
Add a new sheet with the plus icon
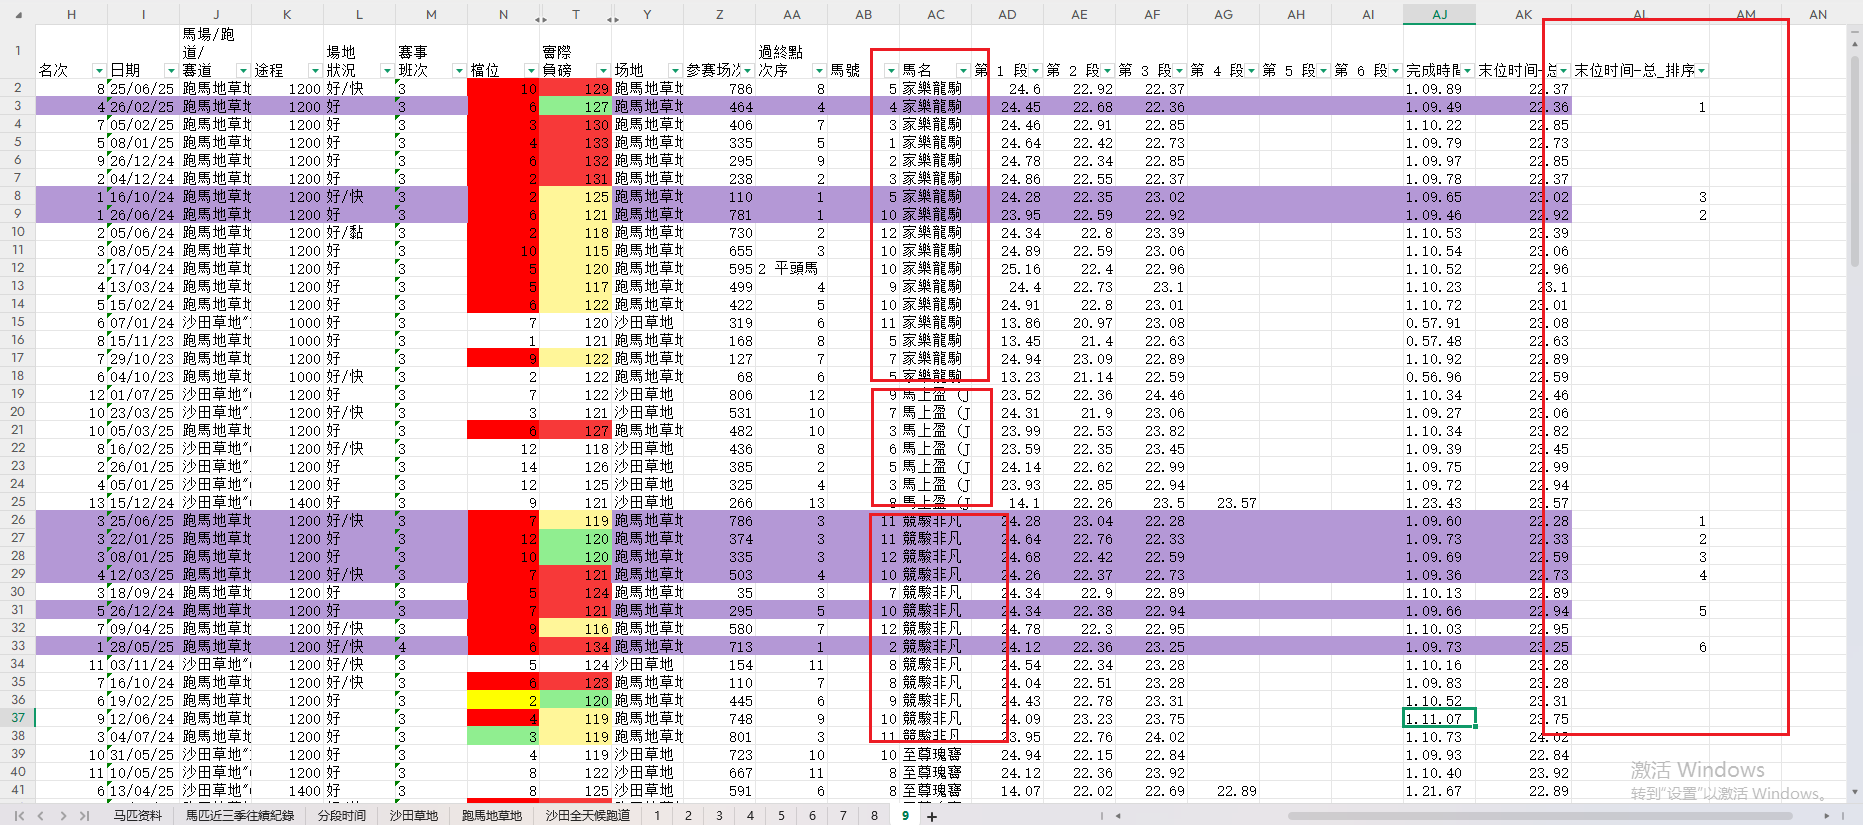(932, 816)
